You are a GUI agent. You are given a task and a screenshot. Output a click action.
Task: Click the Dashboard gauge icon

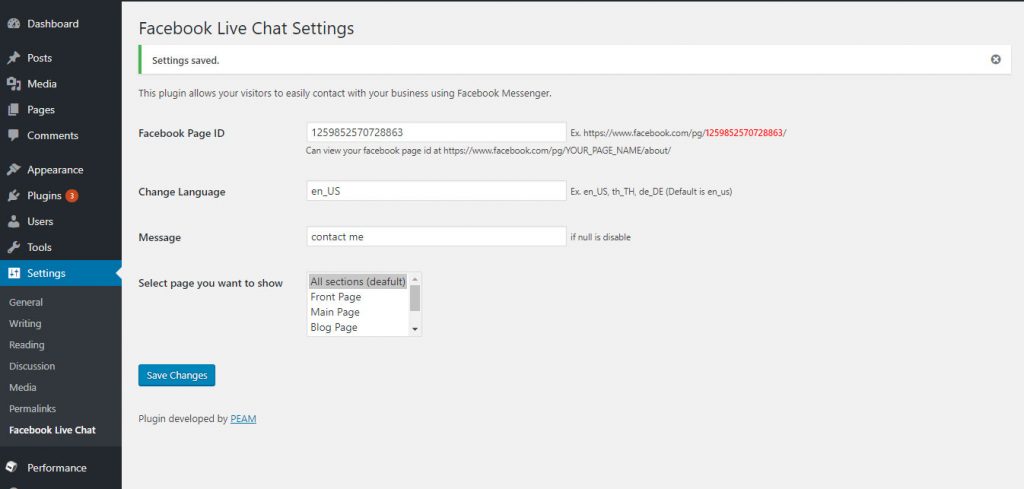point(14,23)
